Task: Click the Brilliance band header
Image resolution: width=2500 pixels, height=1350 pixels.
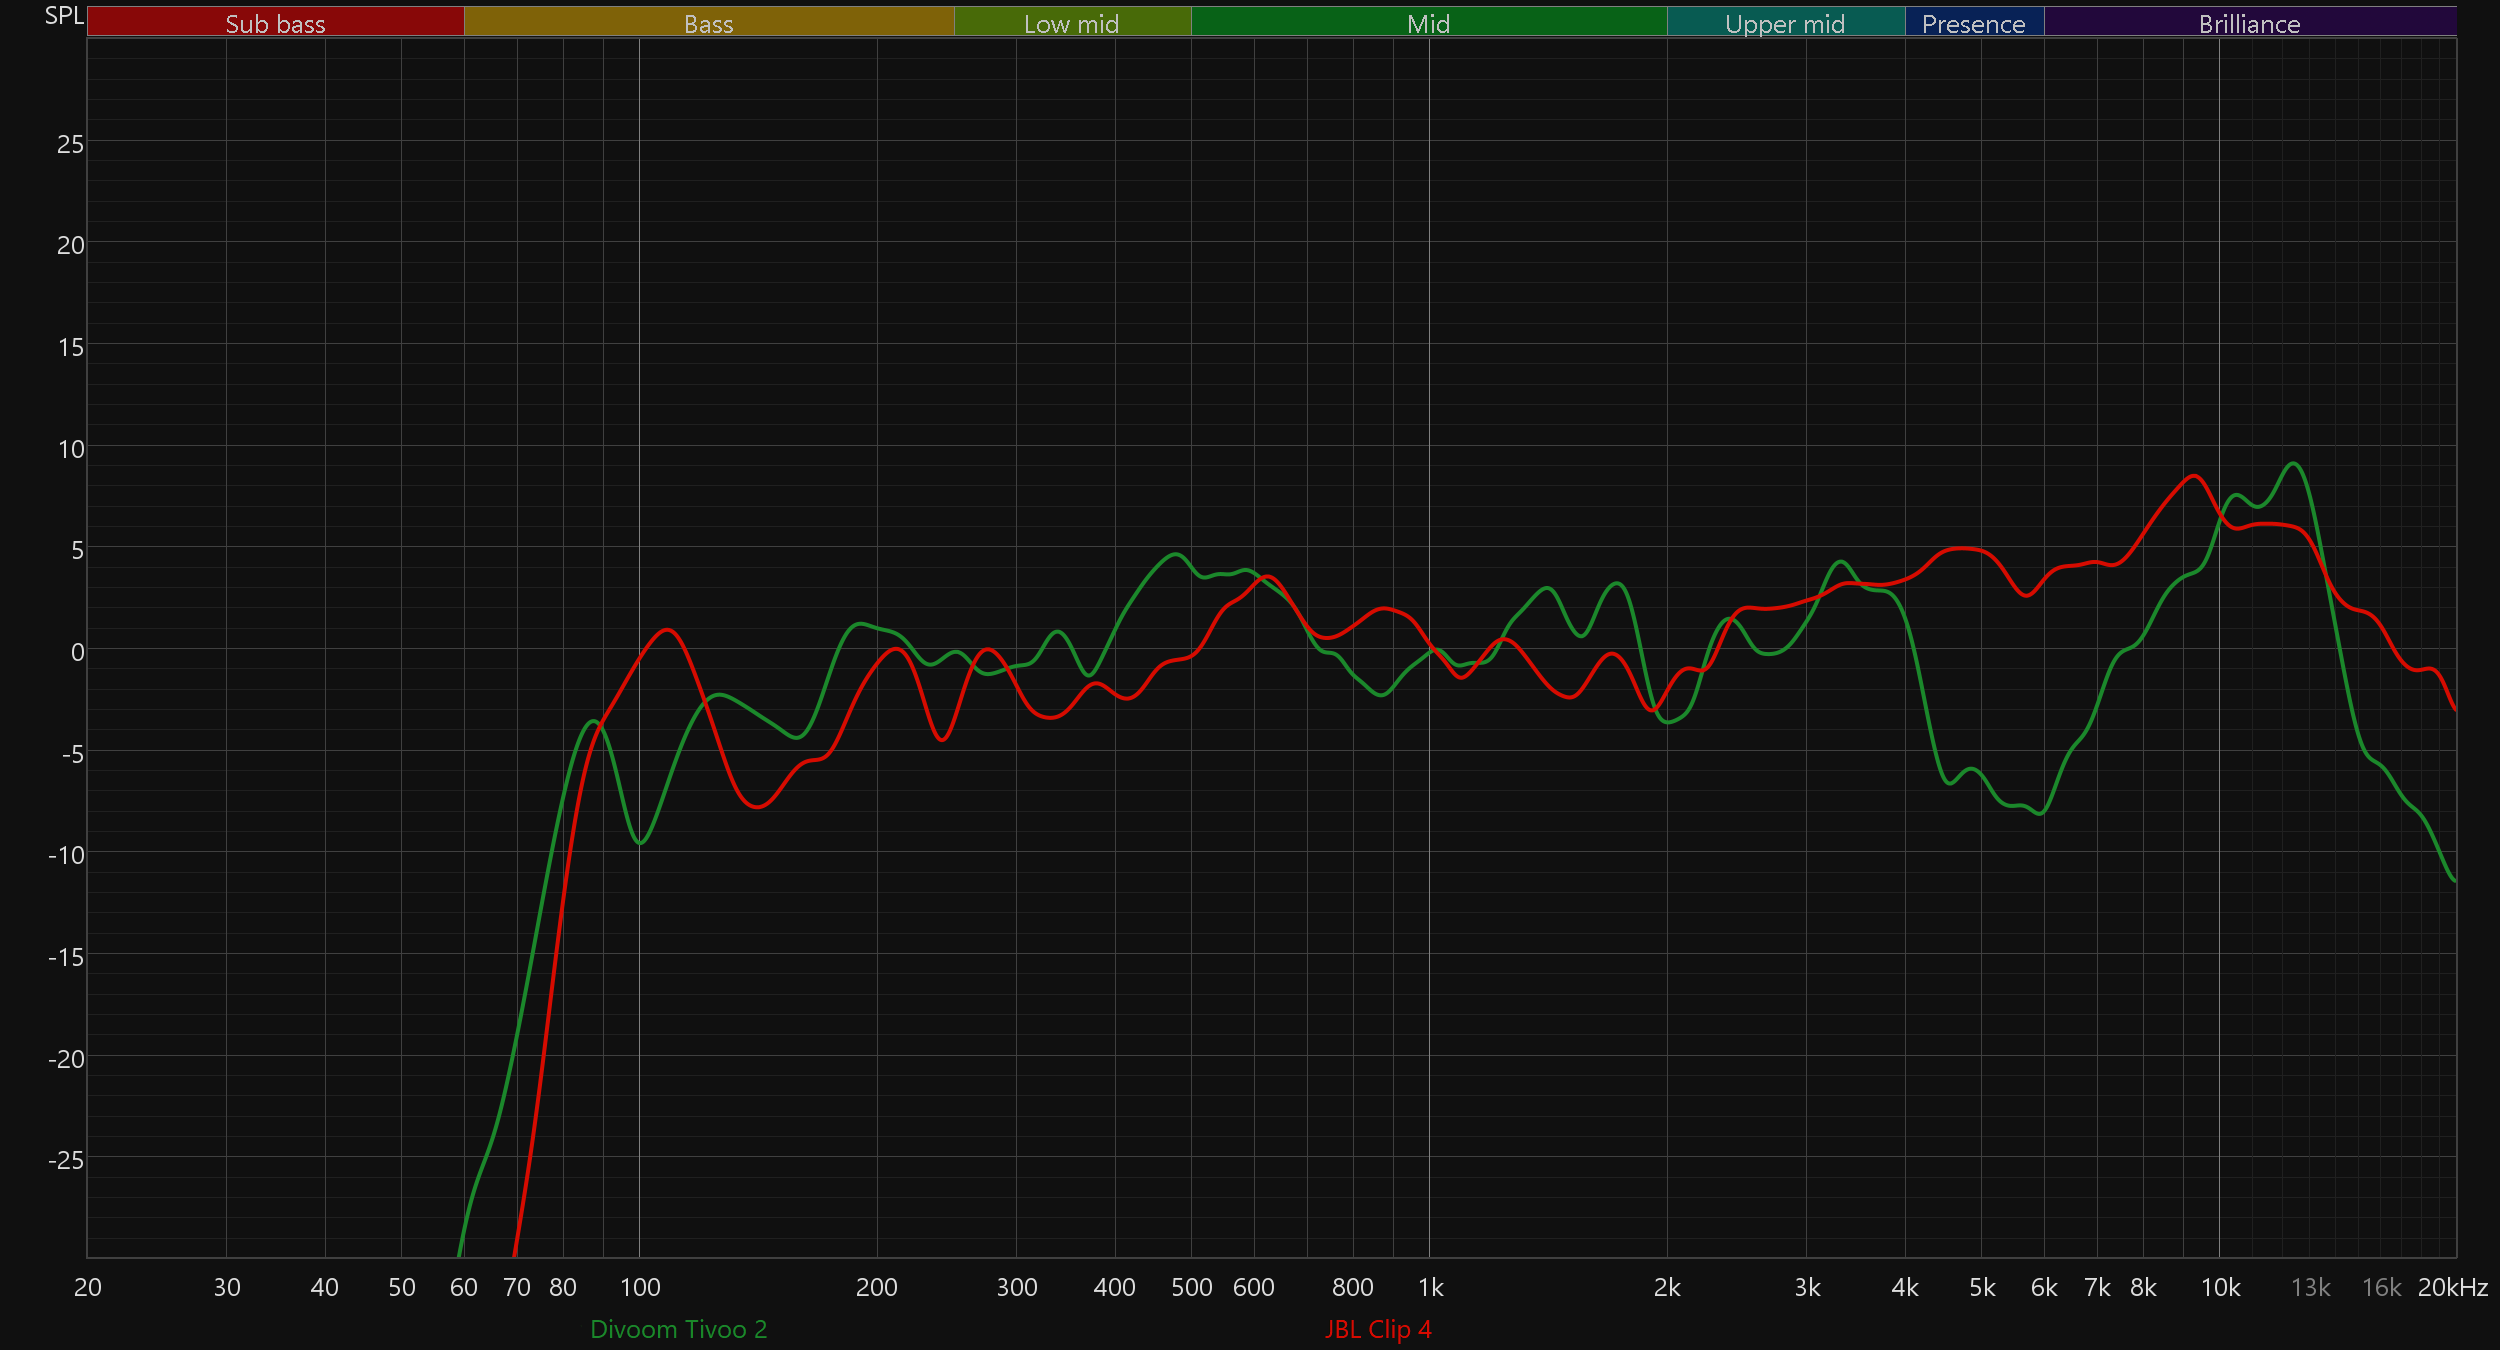Action: click(2249, 22)
